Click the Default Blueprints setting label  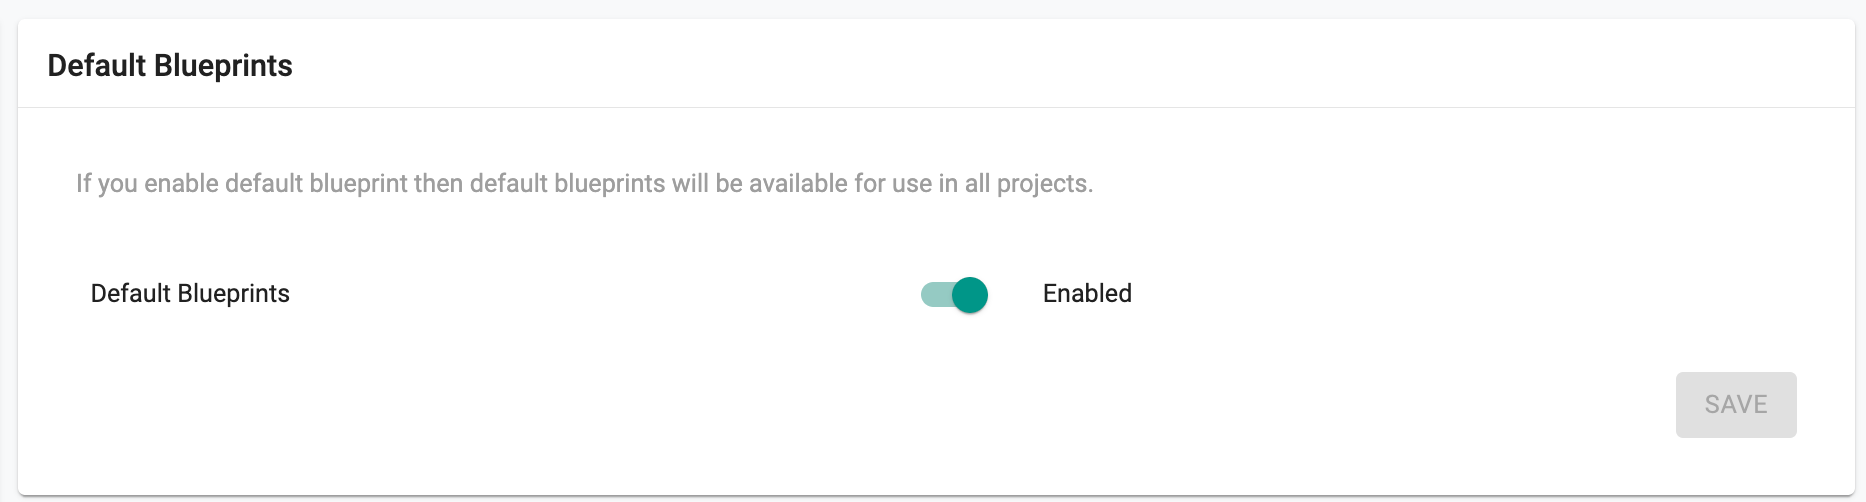[190, 294]
